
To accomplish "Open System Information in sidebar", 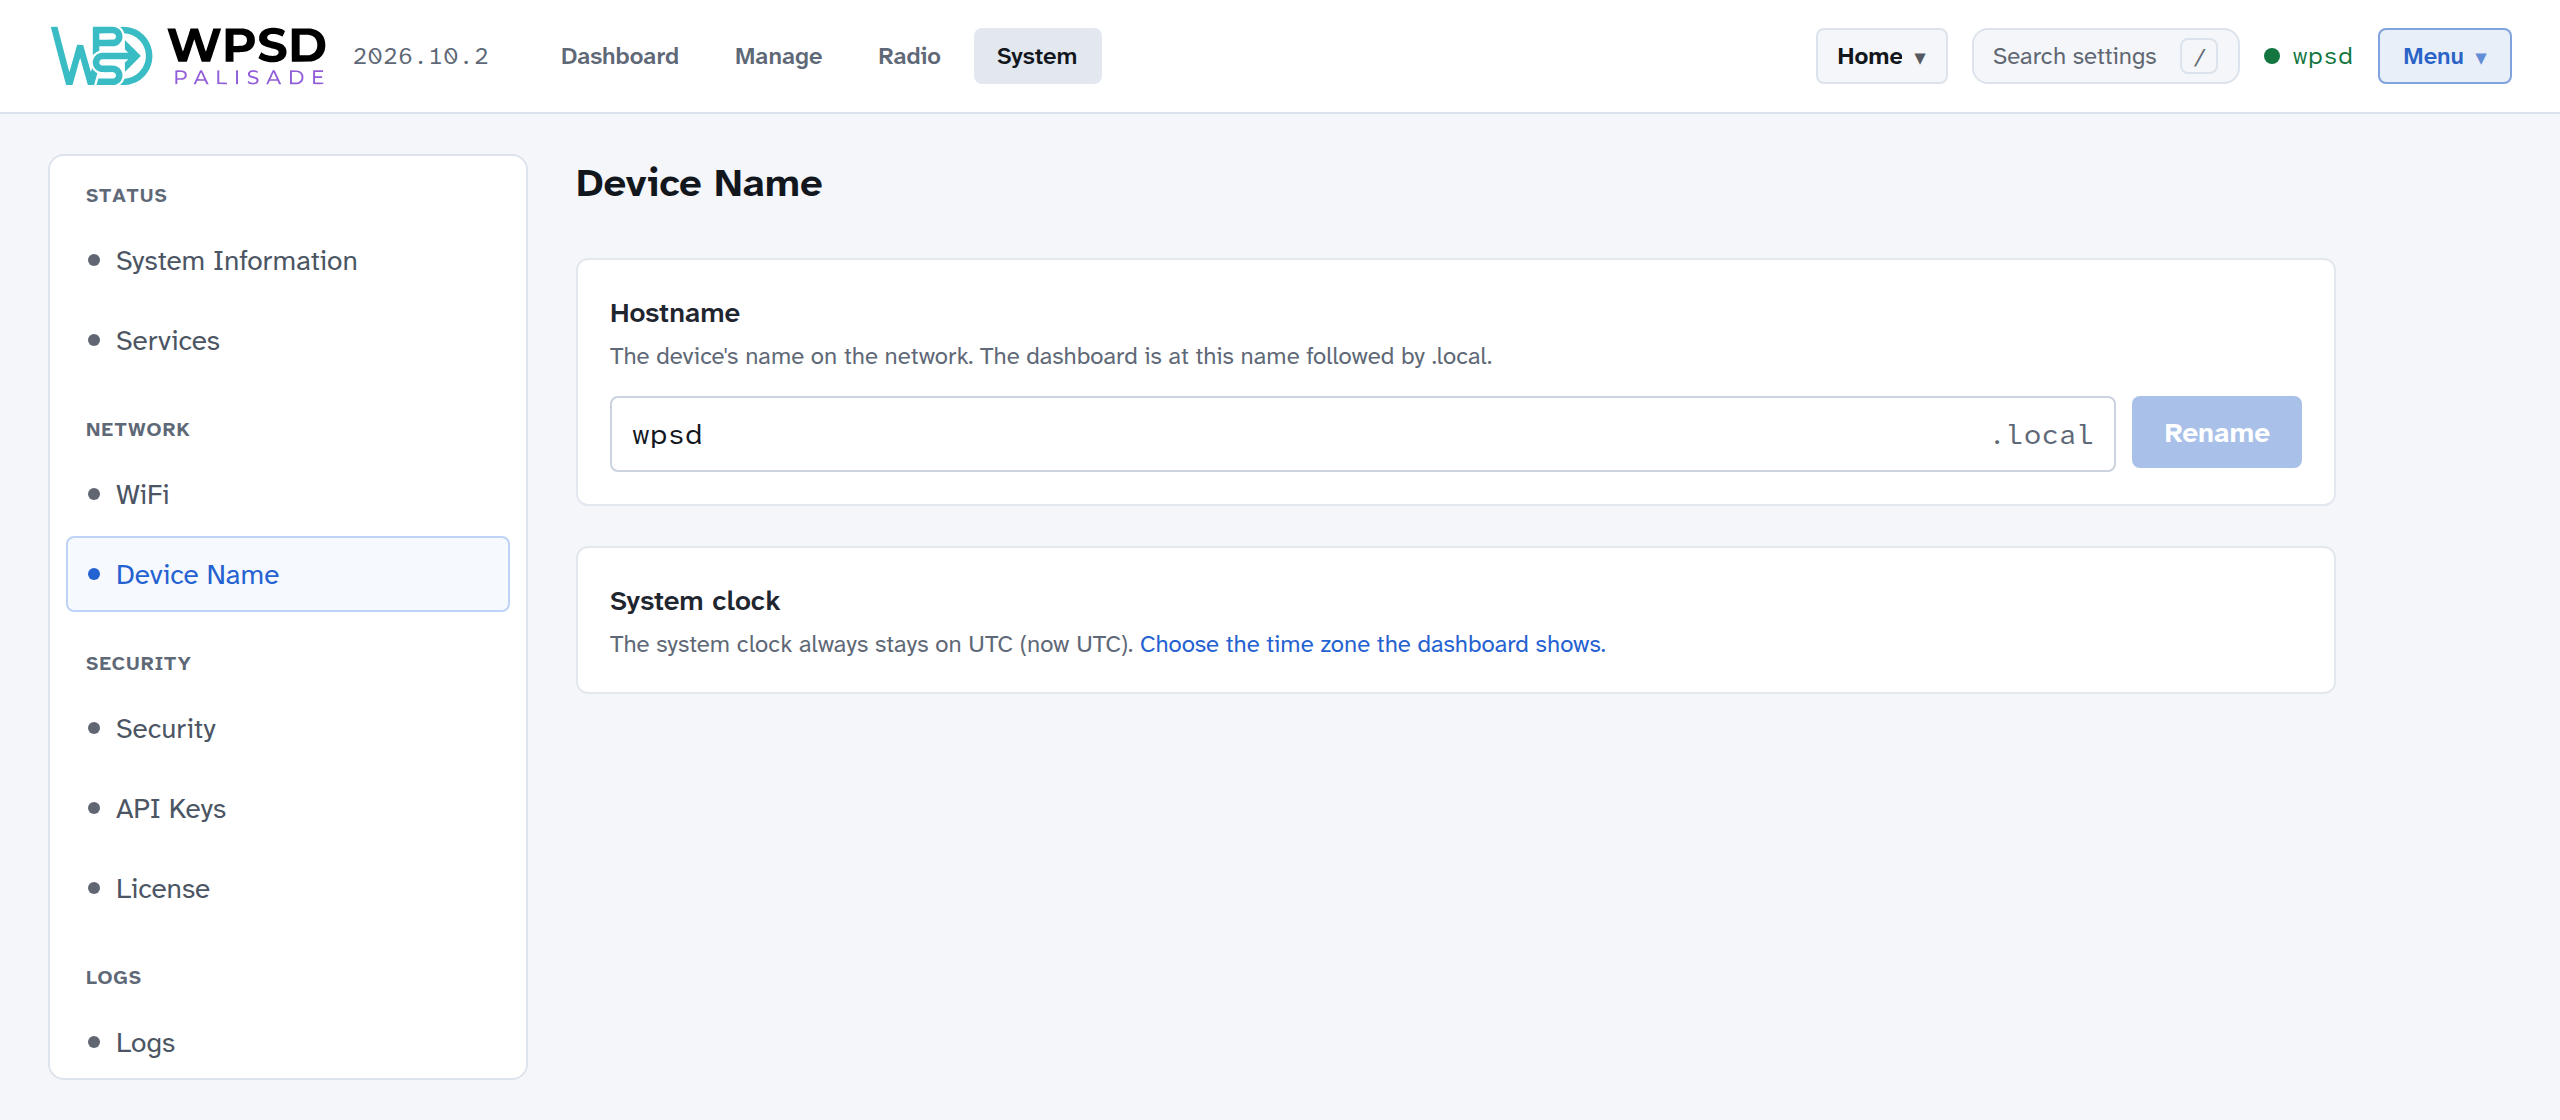I will 288,261.
